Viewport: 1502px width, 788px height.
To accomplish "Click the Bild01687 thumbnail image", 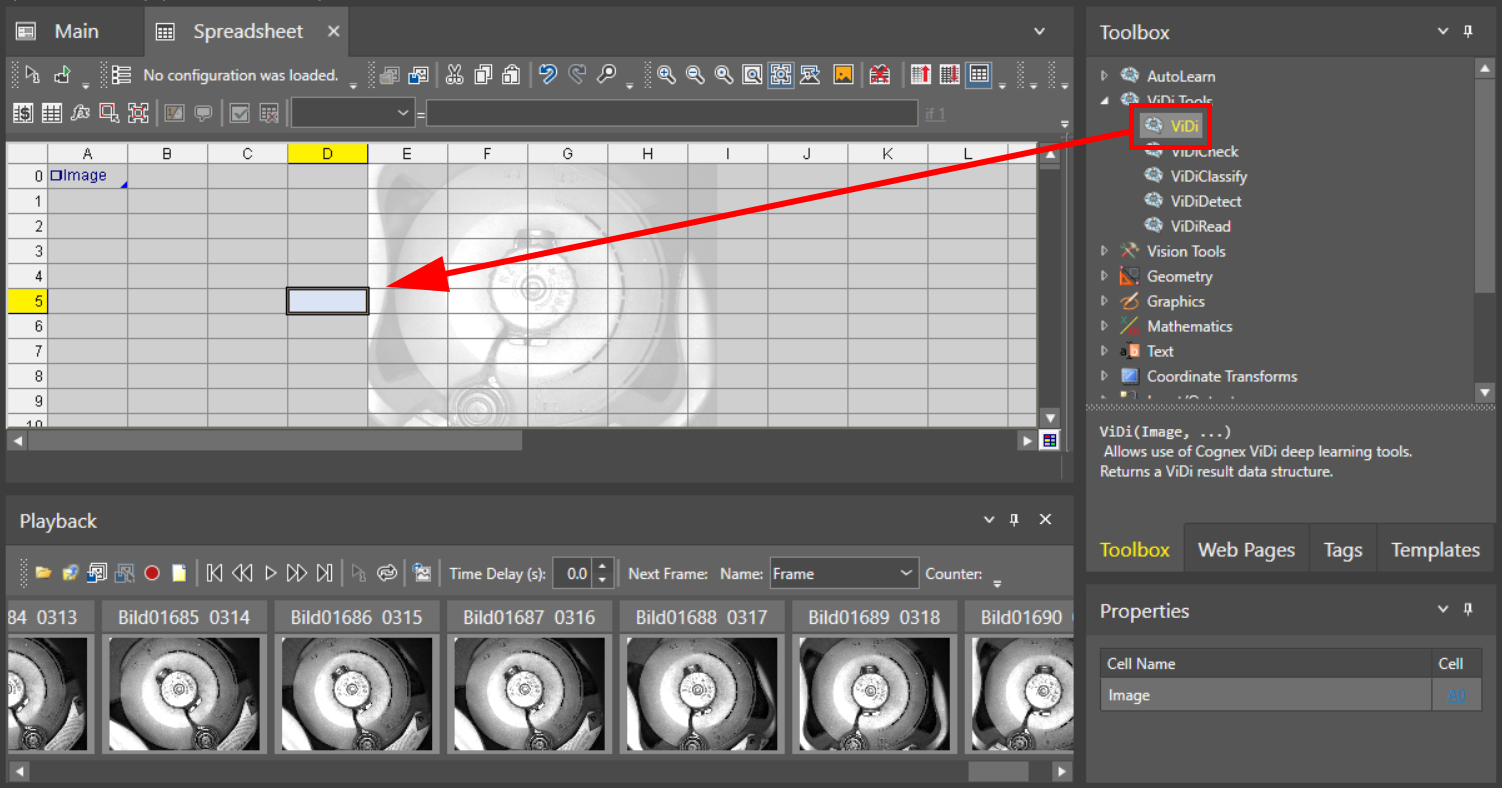I will pyautogui.click(x=529, y=694).
